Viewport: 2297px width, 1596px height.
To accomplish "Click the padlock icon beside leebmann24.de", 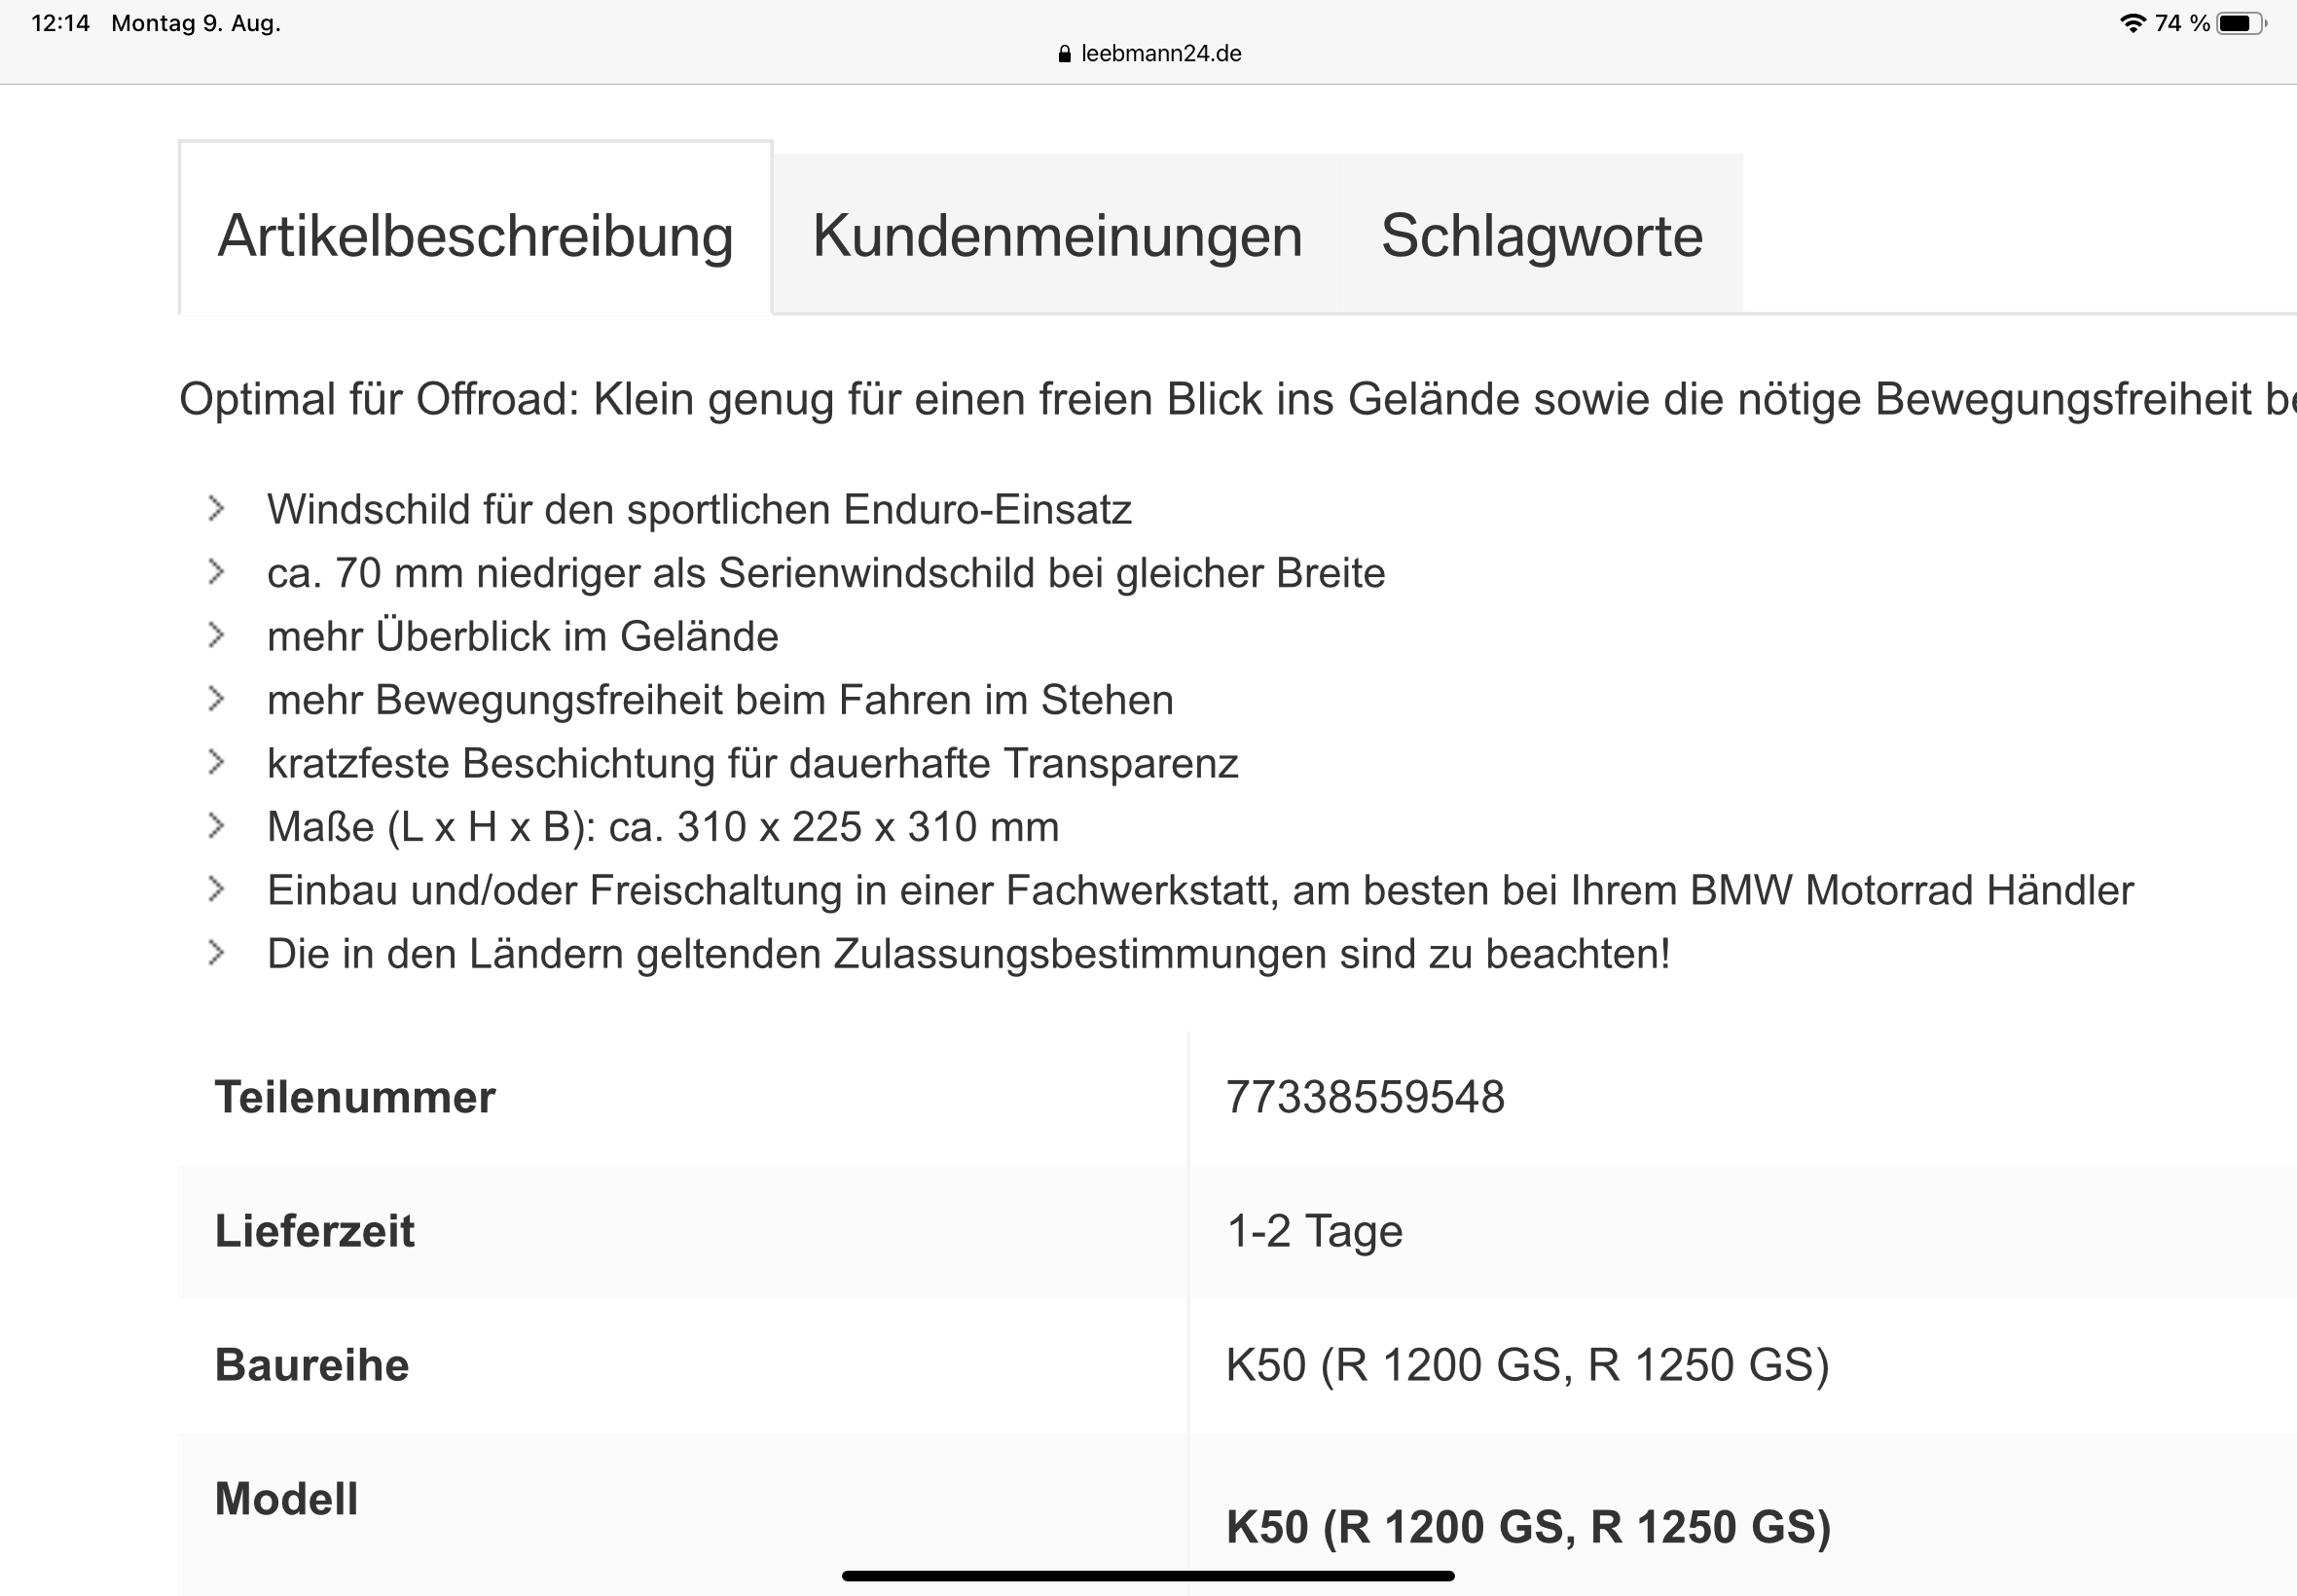I will [x=1064, y=54].
